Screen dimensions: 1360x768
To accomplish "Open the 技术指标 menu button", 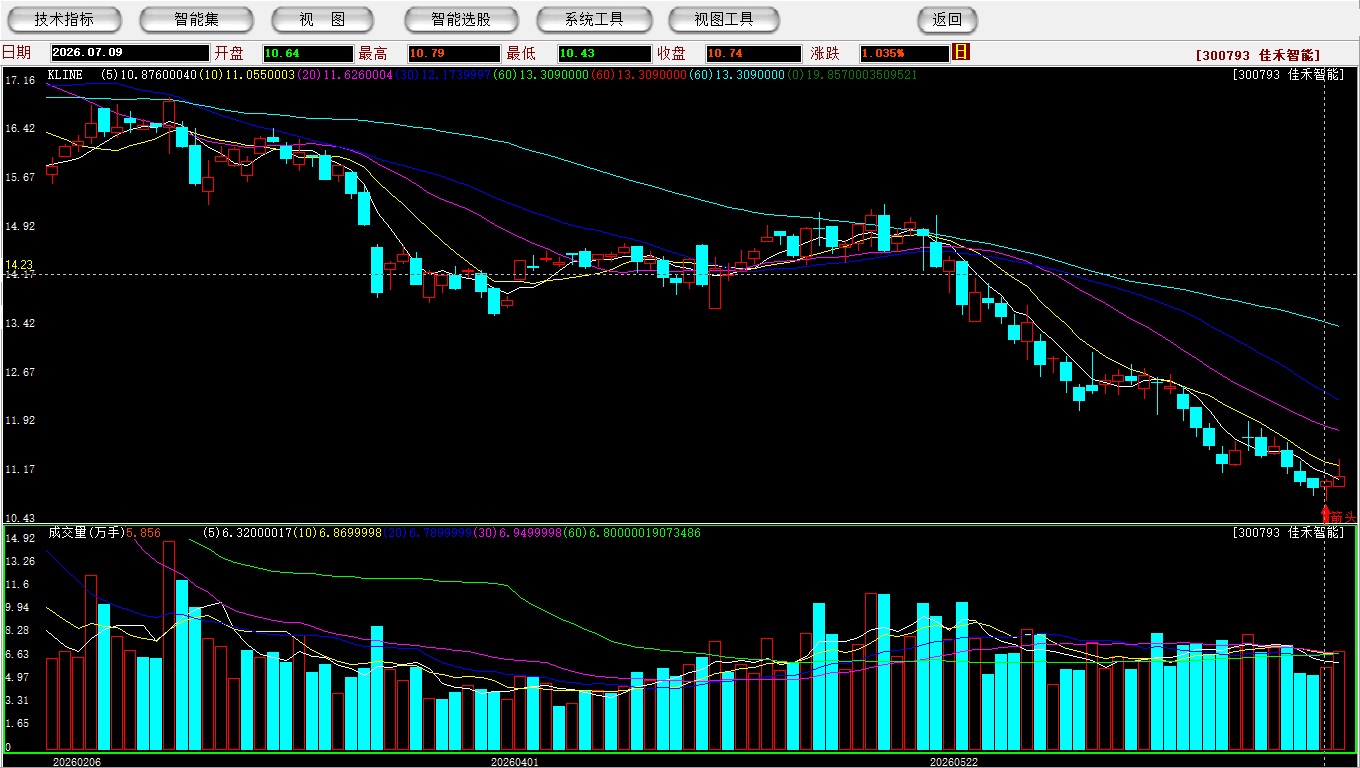I will 64,19.
